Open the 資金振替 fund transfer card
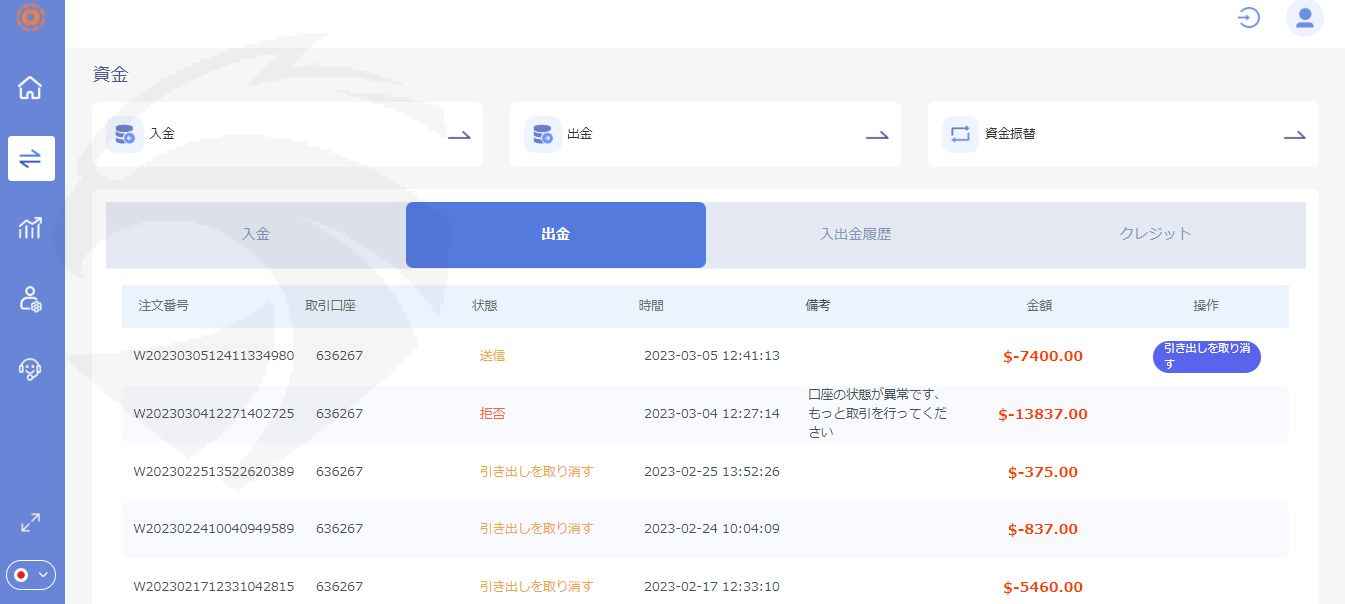The width and height of the screenshot is (1345, 604). pyautogui.click(x=1122, y=134)
